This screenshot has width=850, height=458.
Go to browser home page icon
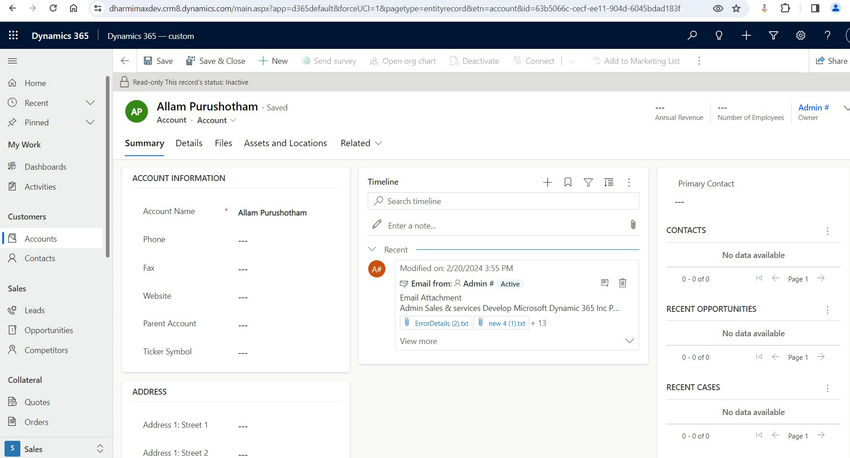click(x=74, y=8)
